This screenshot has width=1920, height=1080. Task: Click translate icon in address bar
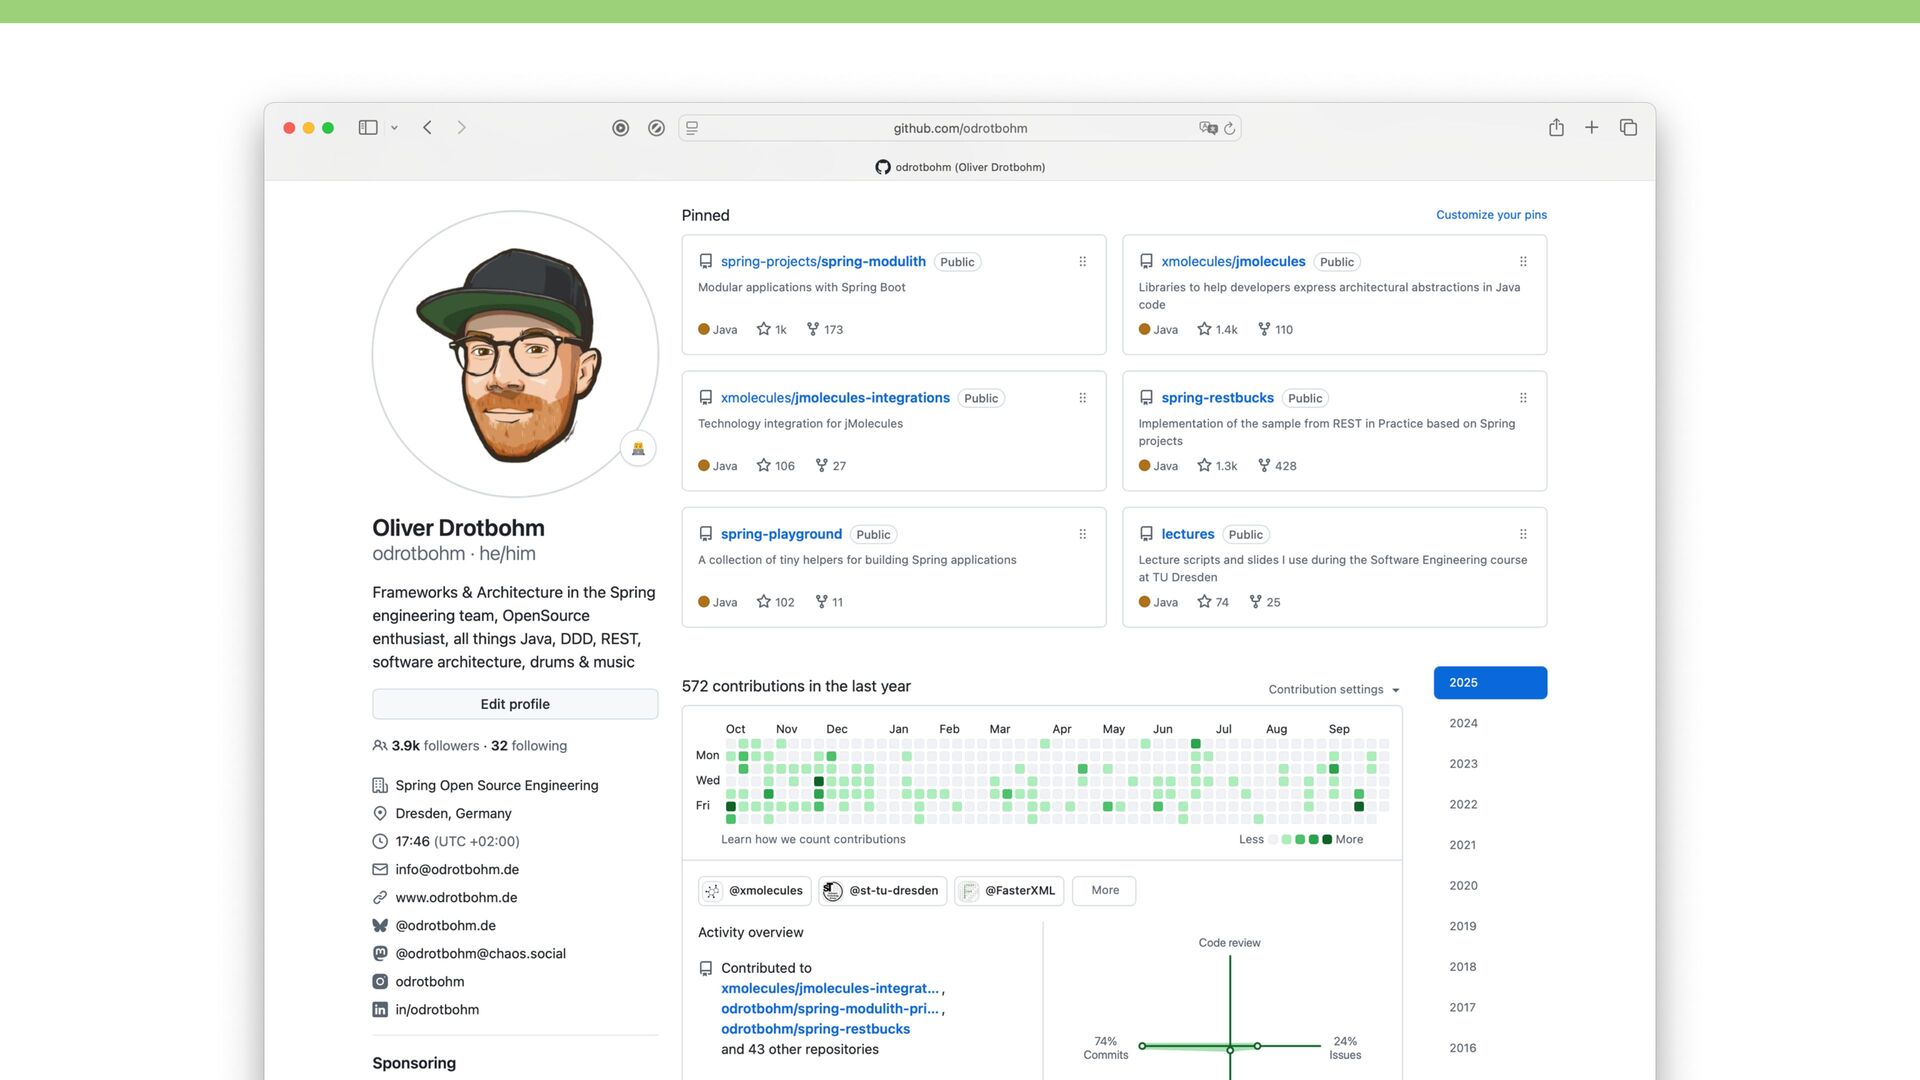[x=1208, y=129]
